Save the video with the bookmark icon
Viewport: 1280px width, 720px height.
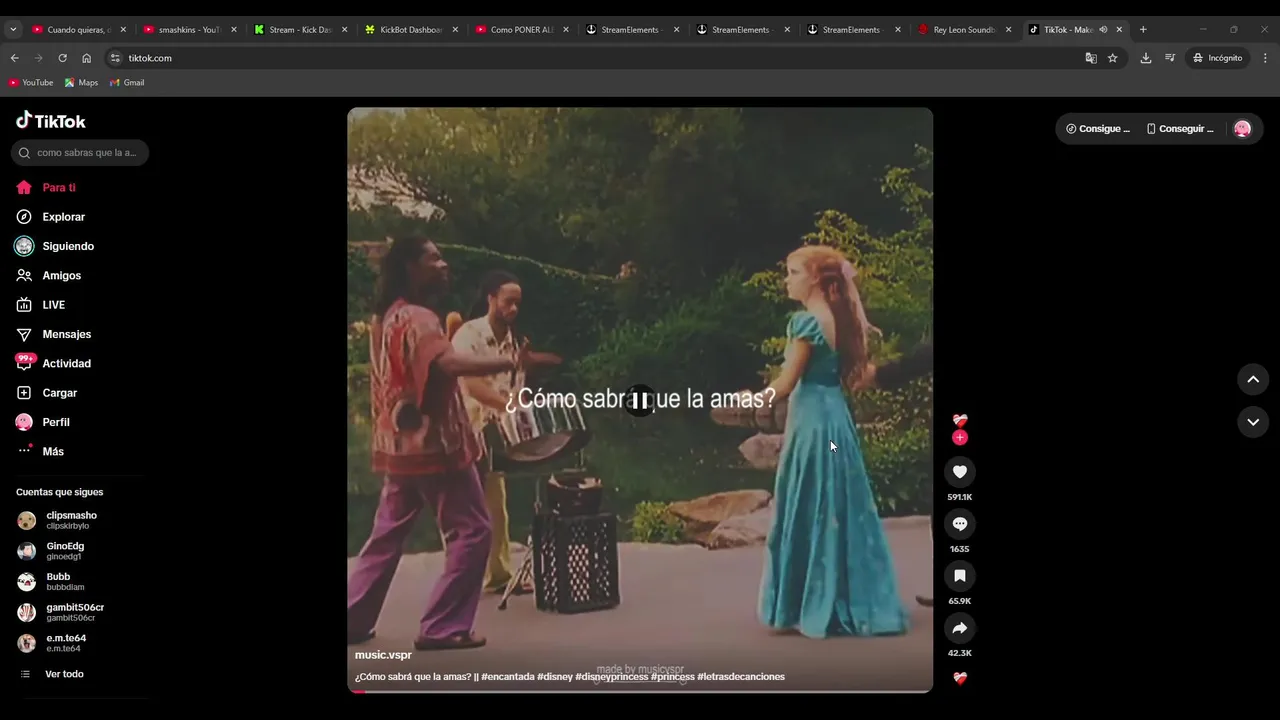tap(960, 576)
